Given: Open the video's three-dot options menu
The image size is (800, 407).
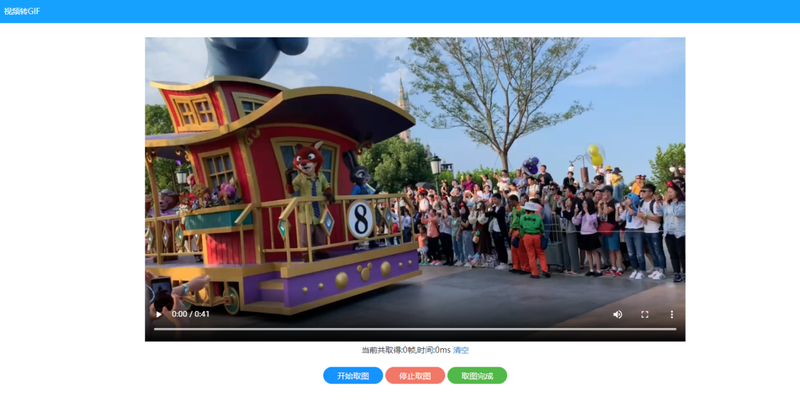Looking at the screenshot, I should (671, 314).
